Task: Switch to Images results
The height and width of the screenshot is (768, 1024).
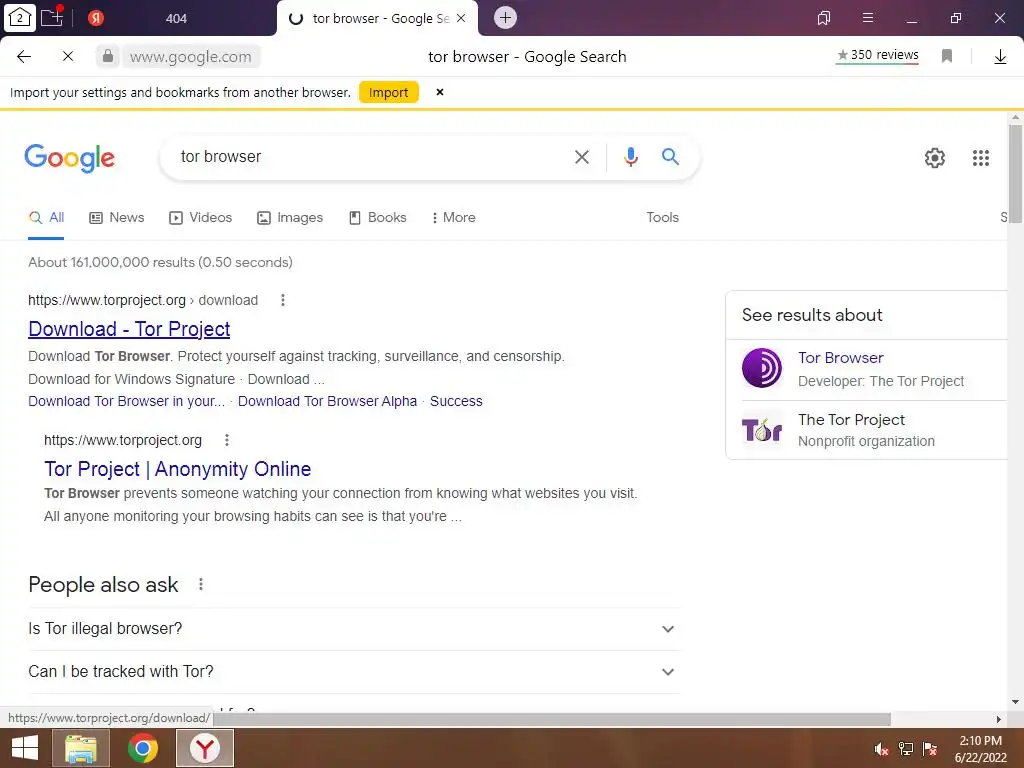Action: 290,217
